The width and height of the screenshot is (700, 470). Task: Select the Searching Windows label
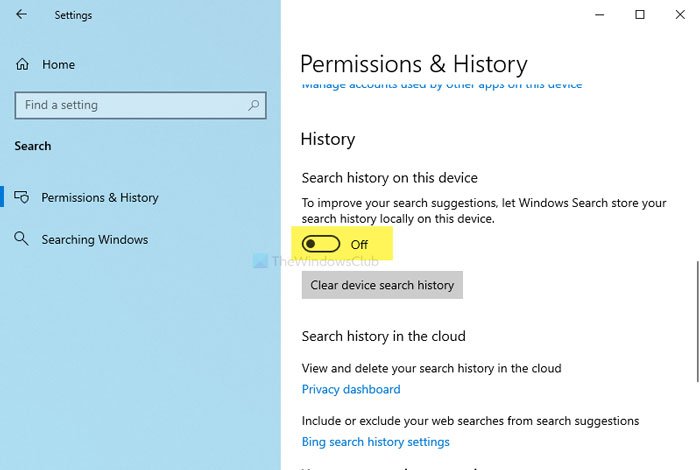[94, 240]
